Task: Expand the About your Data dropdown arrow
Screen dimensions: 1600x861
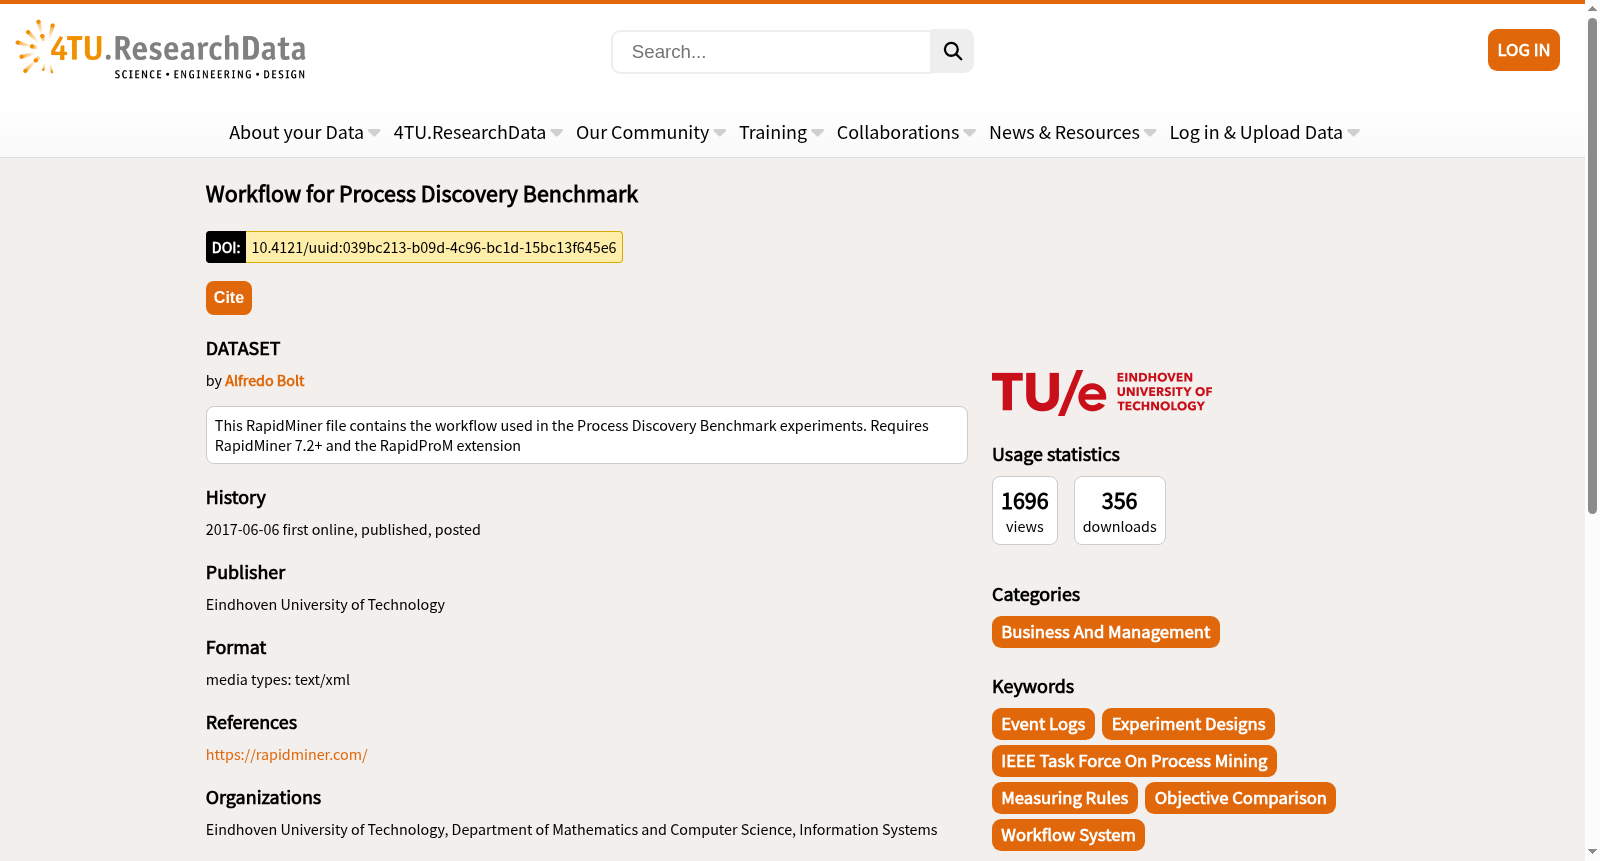Action: 374,133
